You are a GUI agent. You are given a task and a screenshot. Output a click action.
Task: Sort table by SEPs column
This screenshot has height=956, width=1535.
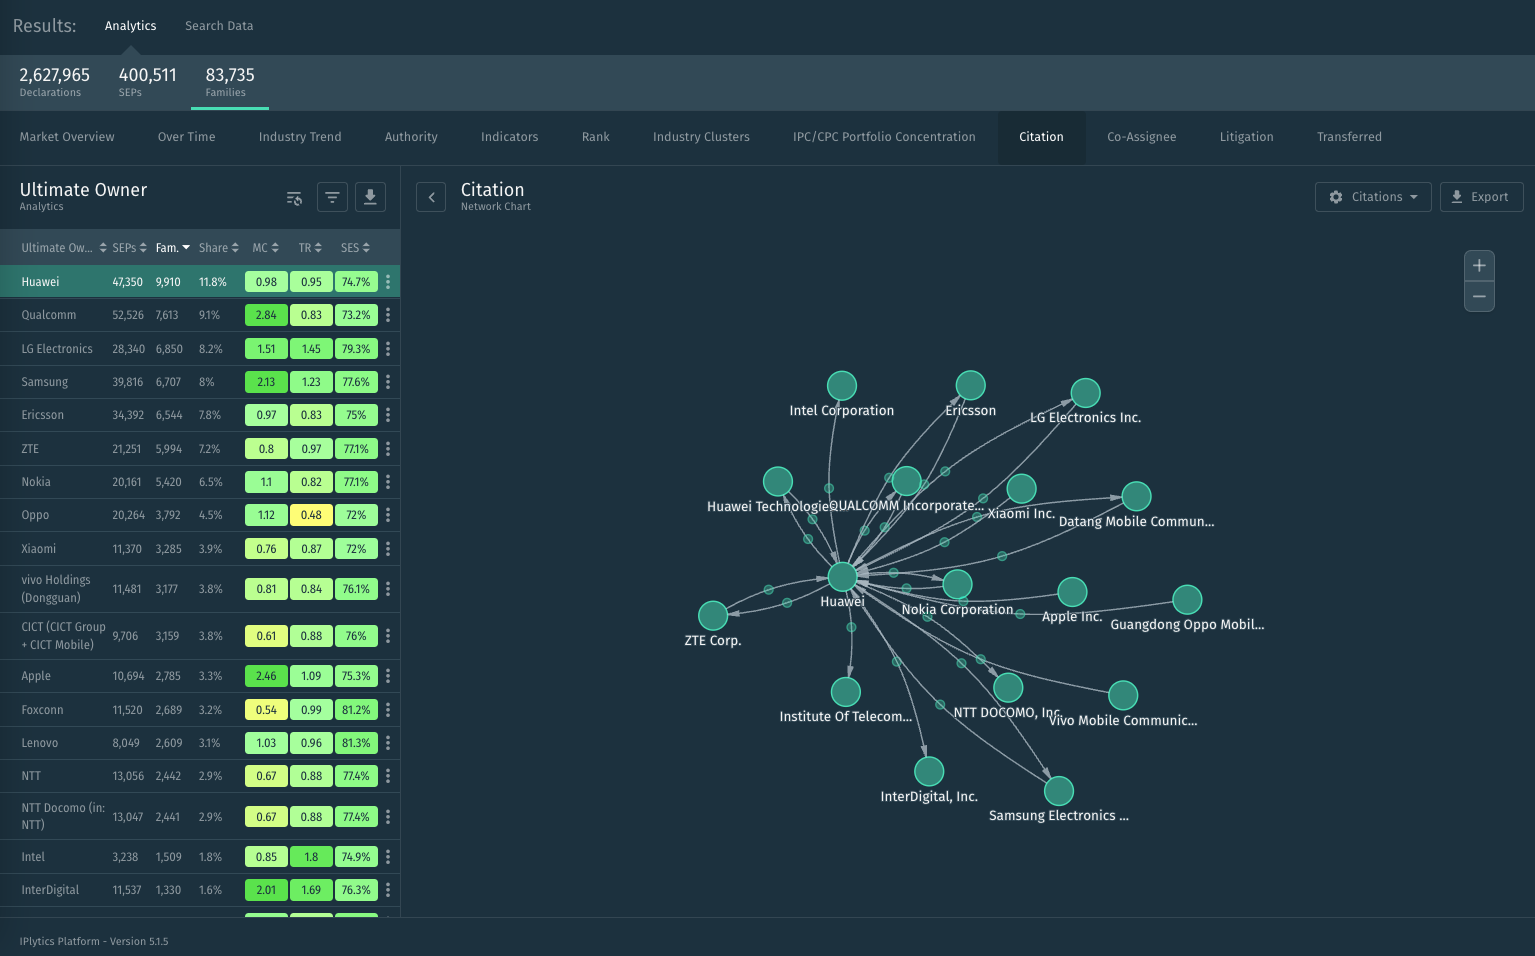click(129, 248)
